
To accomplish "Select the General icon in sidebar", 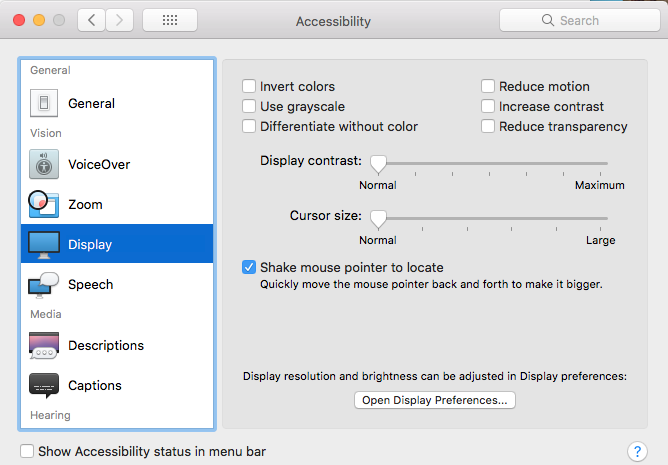I will coord(44,103).
